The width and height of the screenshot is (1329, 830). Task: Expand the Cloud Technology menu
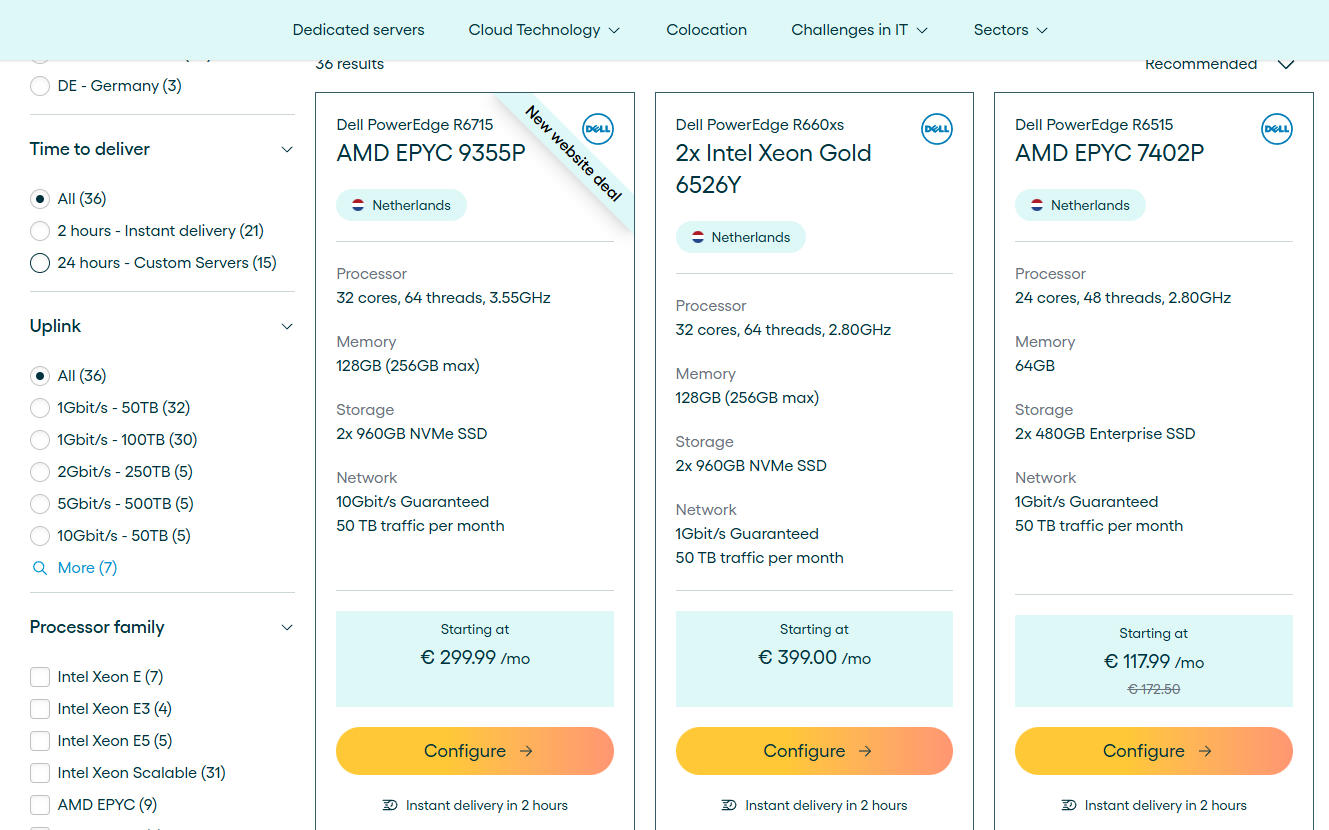[544, 30]
